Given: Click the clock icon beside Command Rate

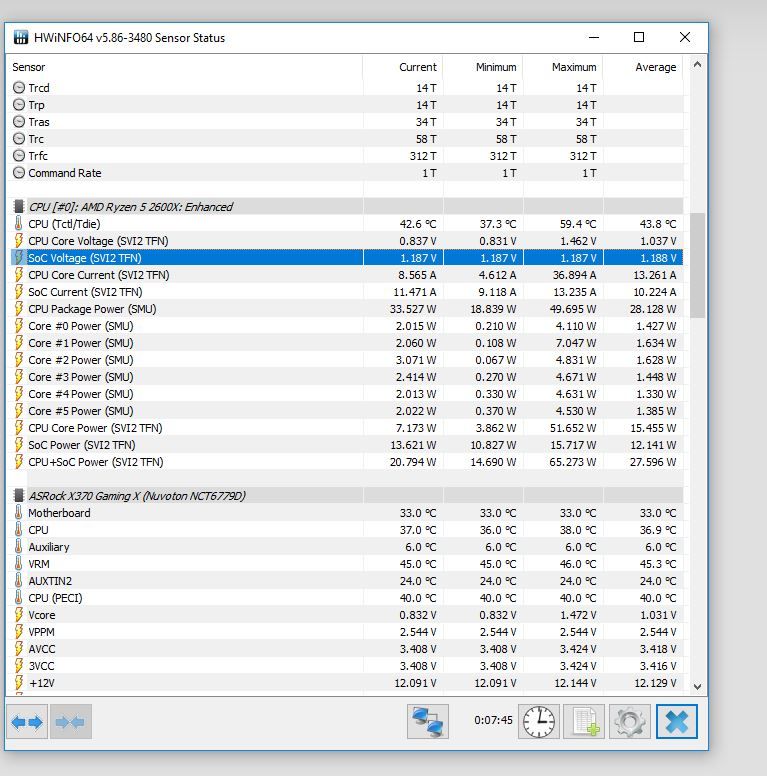Looking at the screenshot, I should 19,173.
